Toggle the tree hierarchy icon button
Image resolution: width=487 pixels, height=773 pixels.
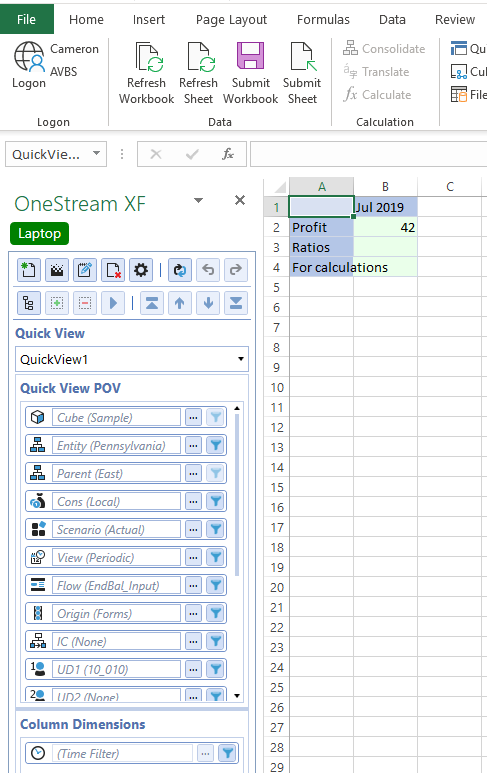[29, 303]
